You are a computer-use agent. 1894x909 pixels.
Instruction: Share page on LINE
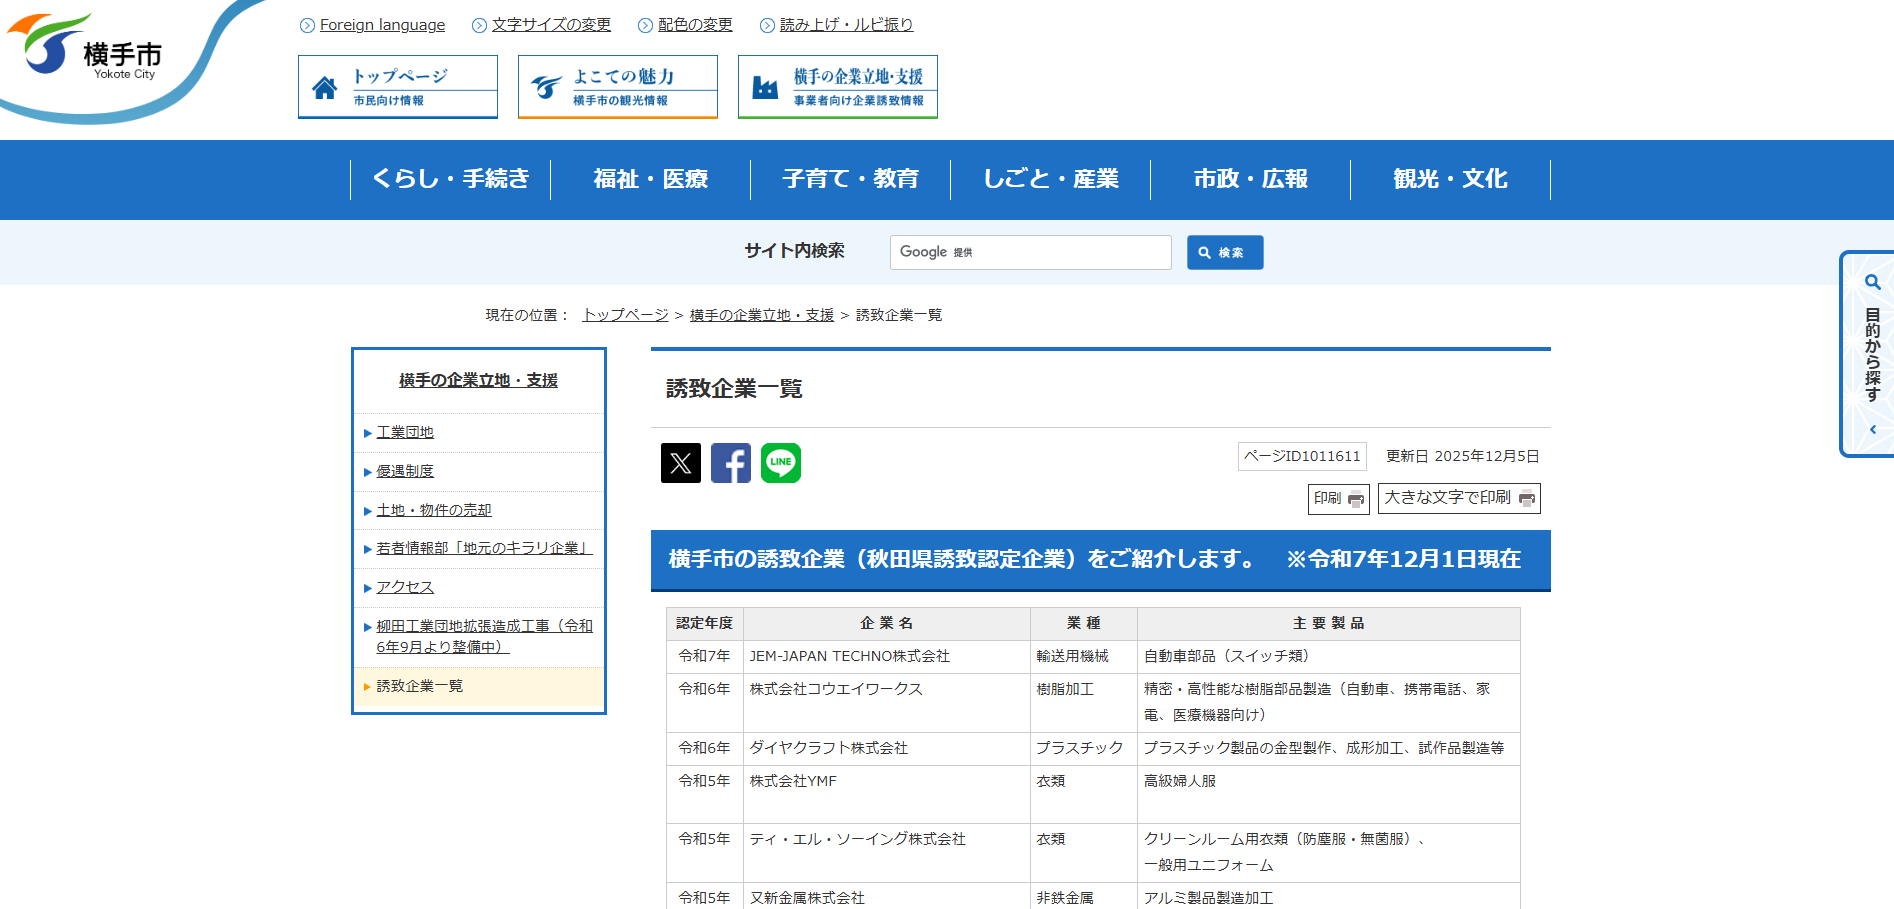pyautogui.click(x=781, y=463)
